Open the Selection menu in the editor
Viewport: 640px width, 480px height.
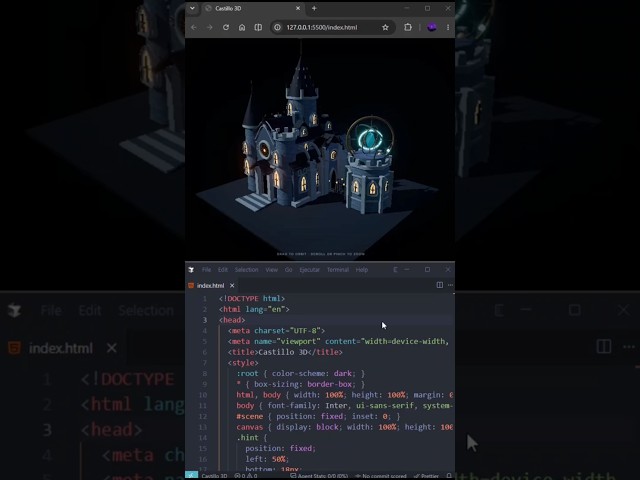247,270
